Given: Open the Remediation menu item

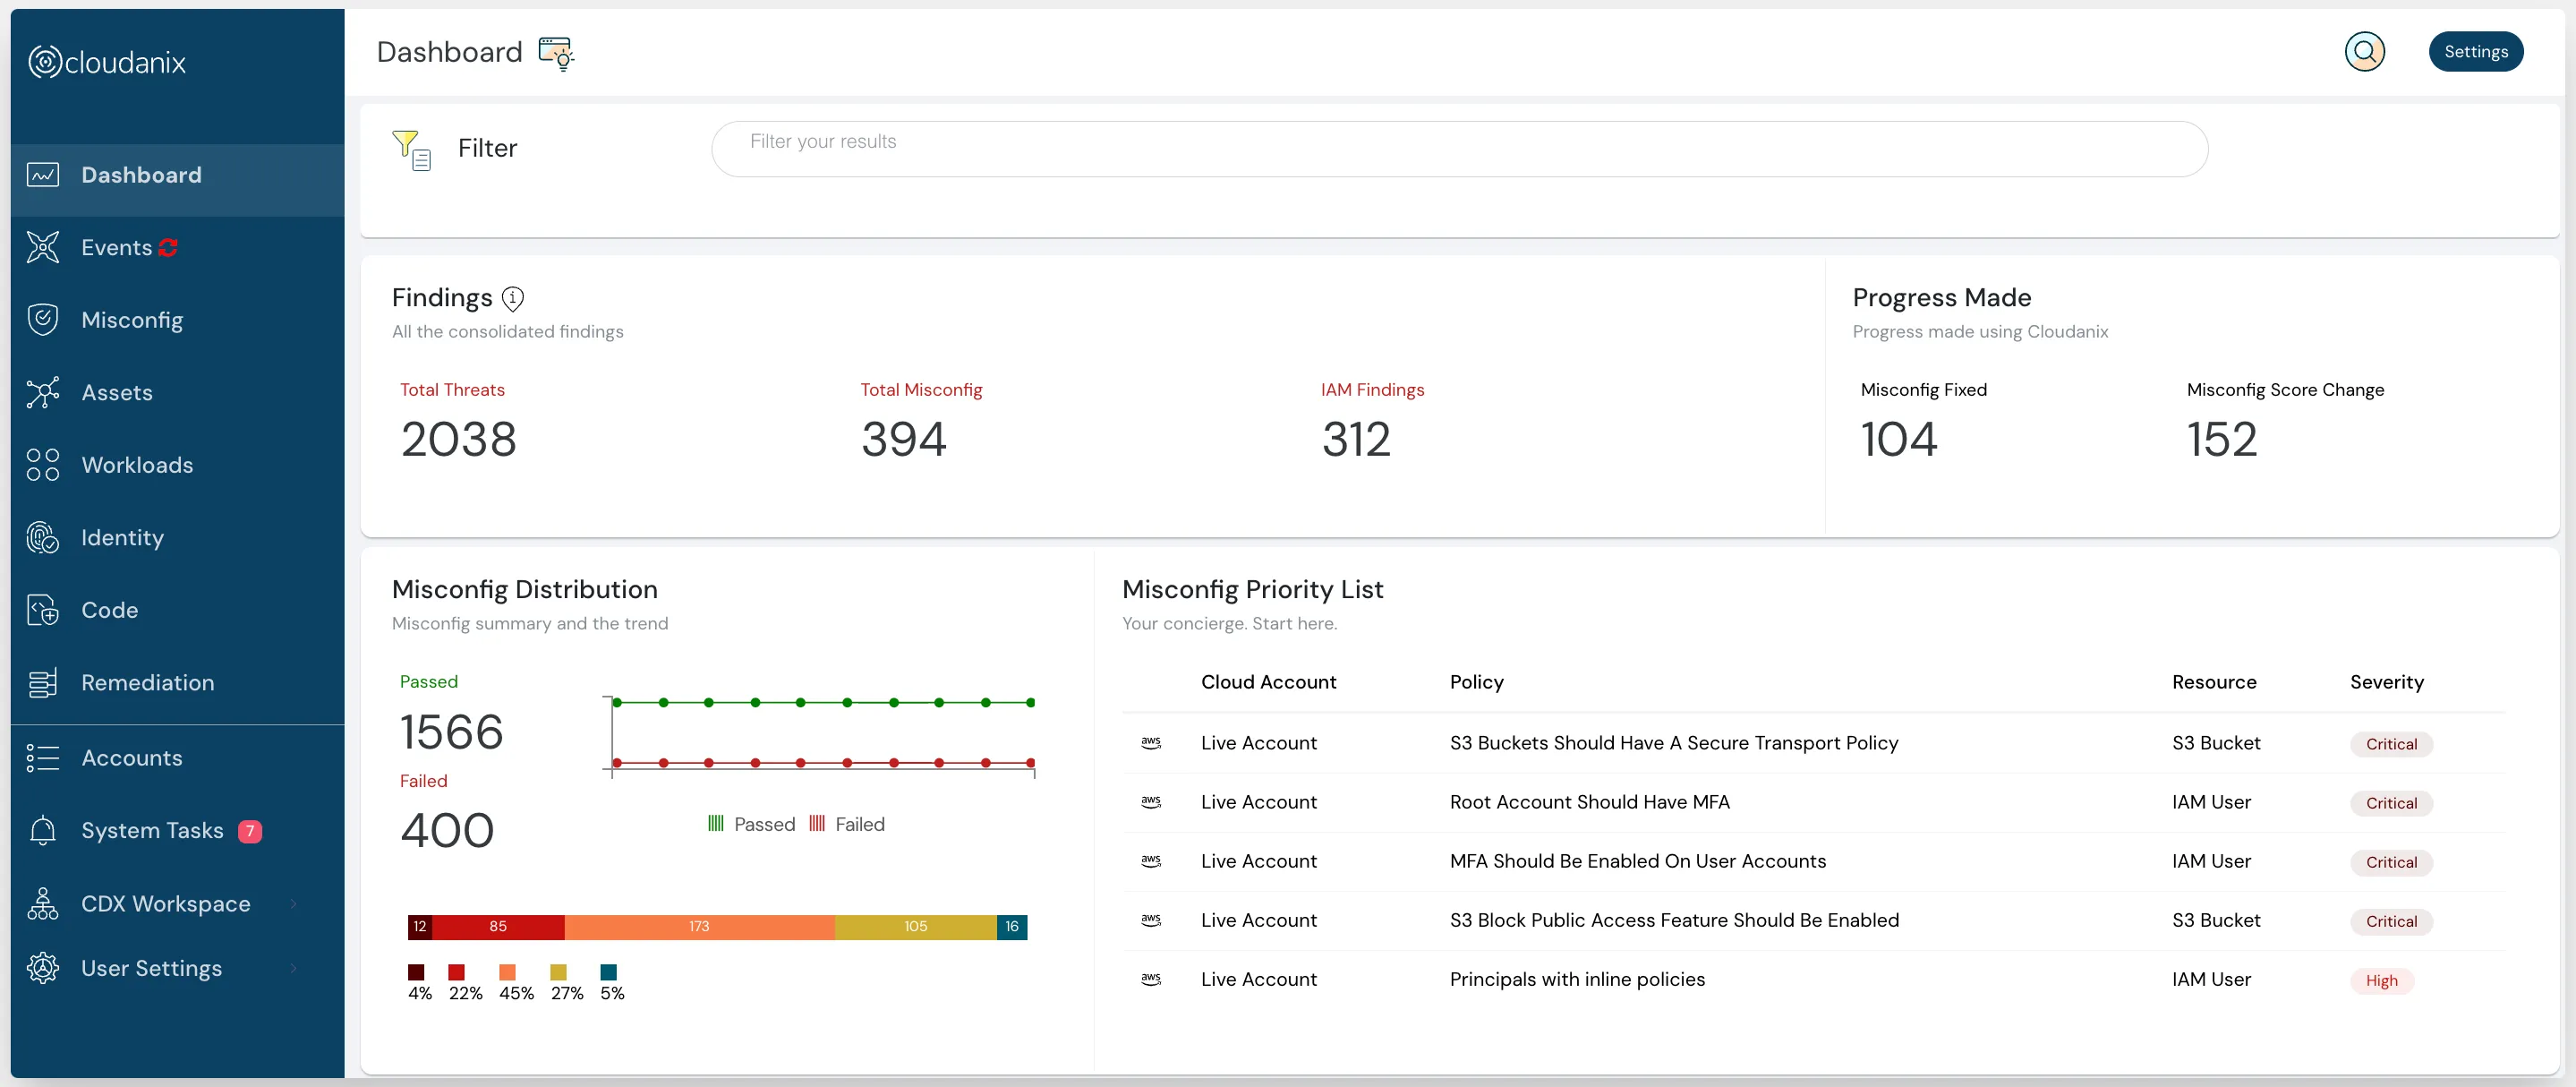Looking at the screenshot, I should 147,683.
